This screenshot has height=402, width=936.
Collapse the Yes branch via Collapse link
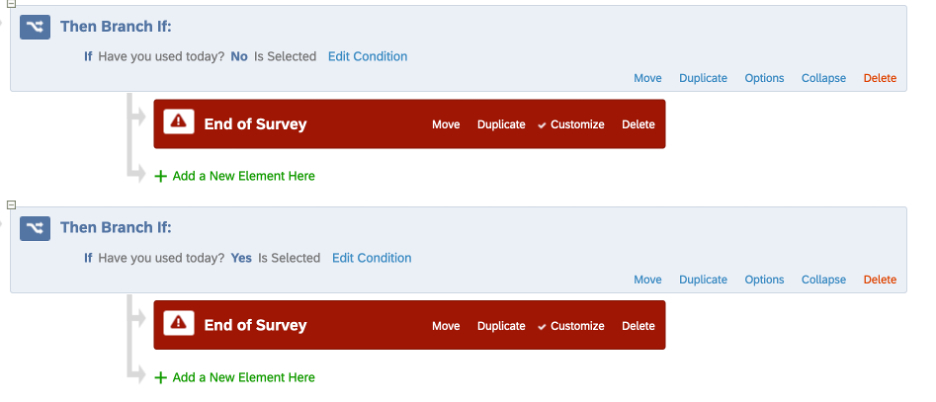click(823, 280)
